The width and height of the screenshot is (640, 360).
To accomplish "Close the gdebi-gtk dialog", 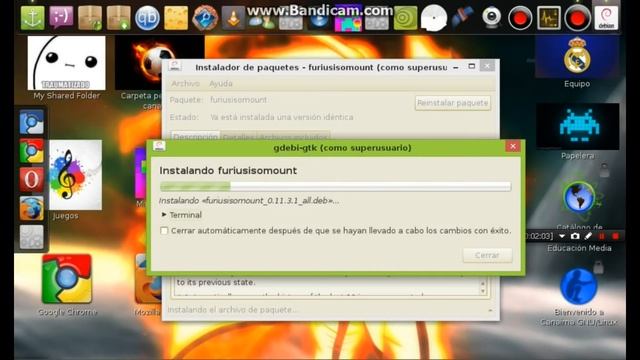I will [x=513, y=147].
